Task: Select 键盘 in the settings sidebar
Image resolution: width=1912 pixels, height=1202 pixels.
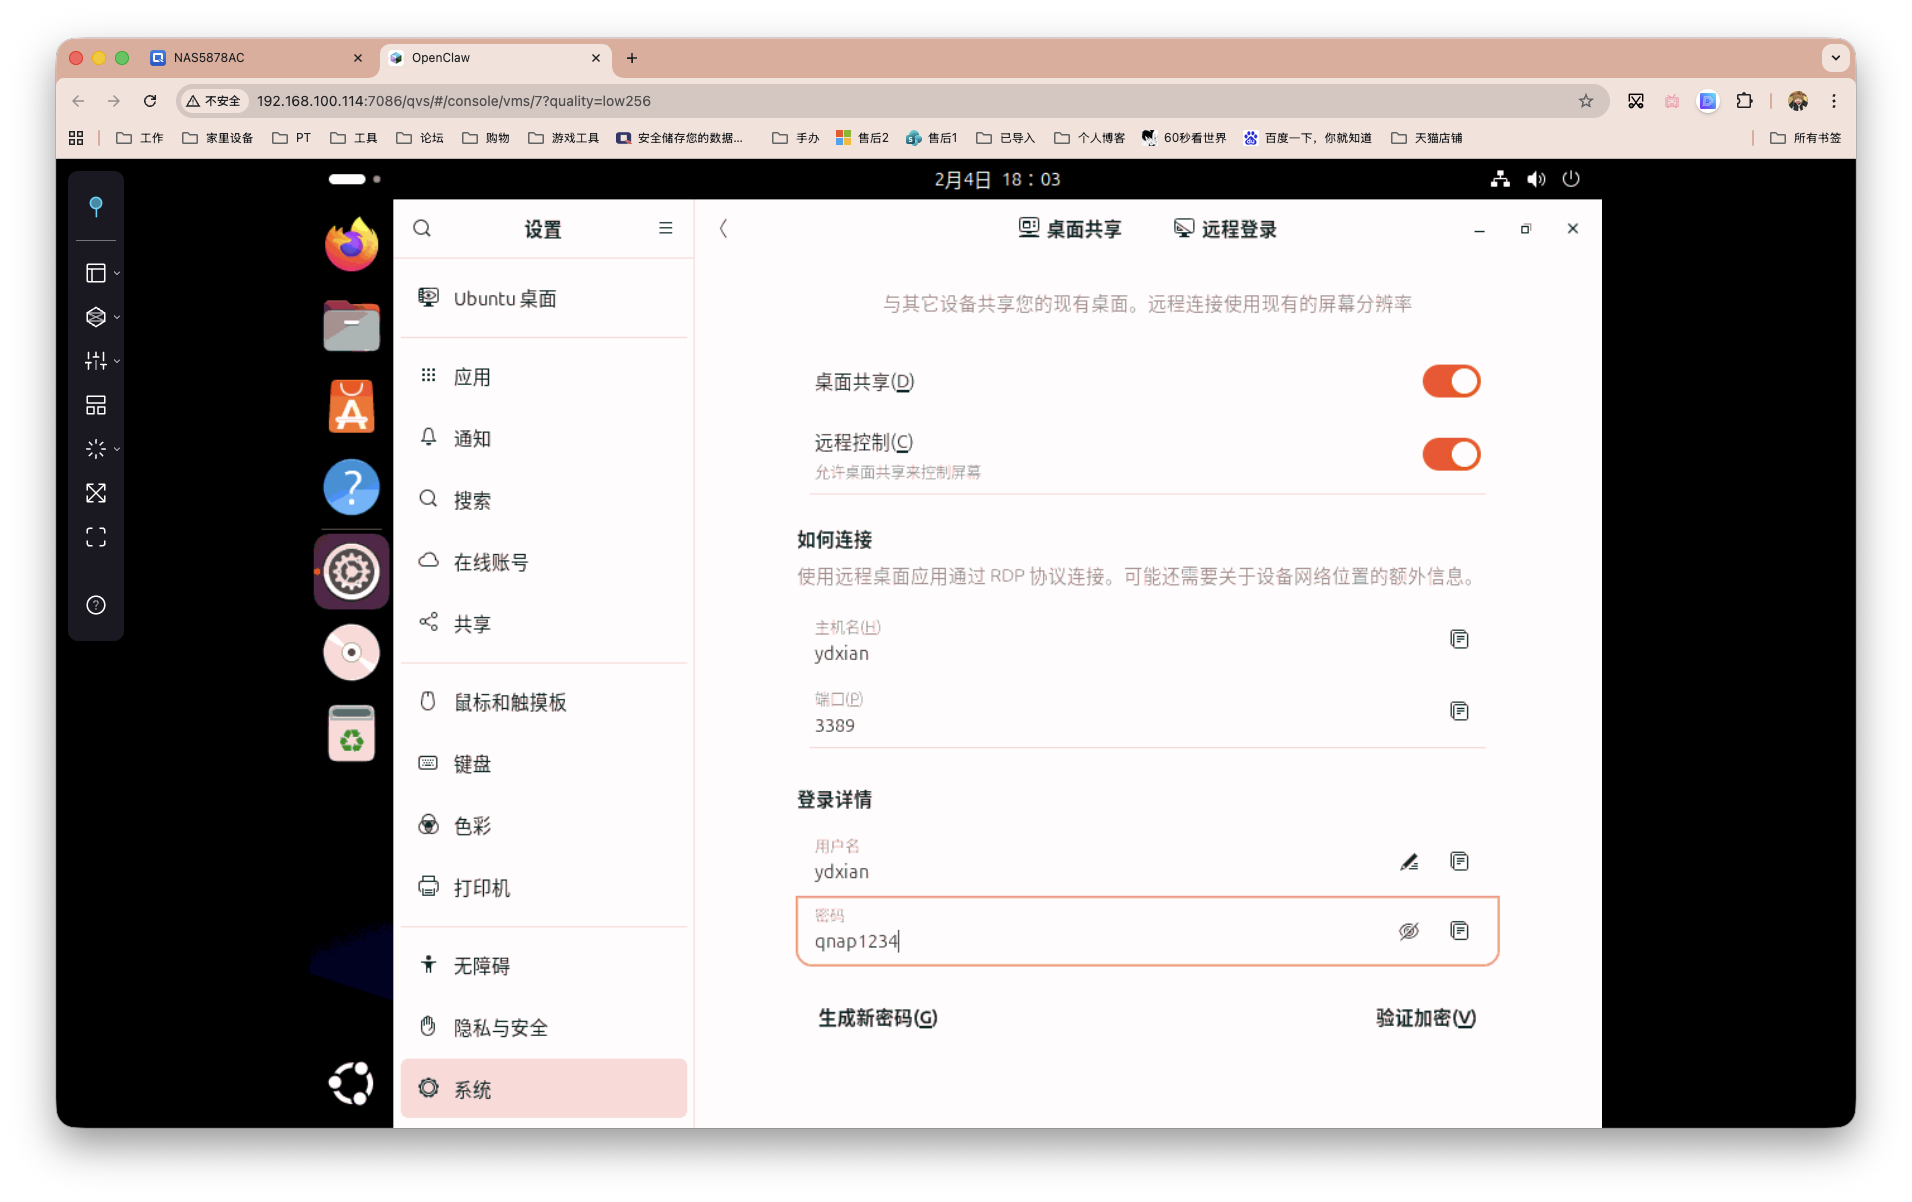Action: [471, 763]
